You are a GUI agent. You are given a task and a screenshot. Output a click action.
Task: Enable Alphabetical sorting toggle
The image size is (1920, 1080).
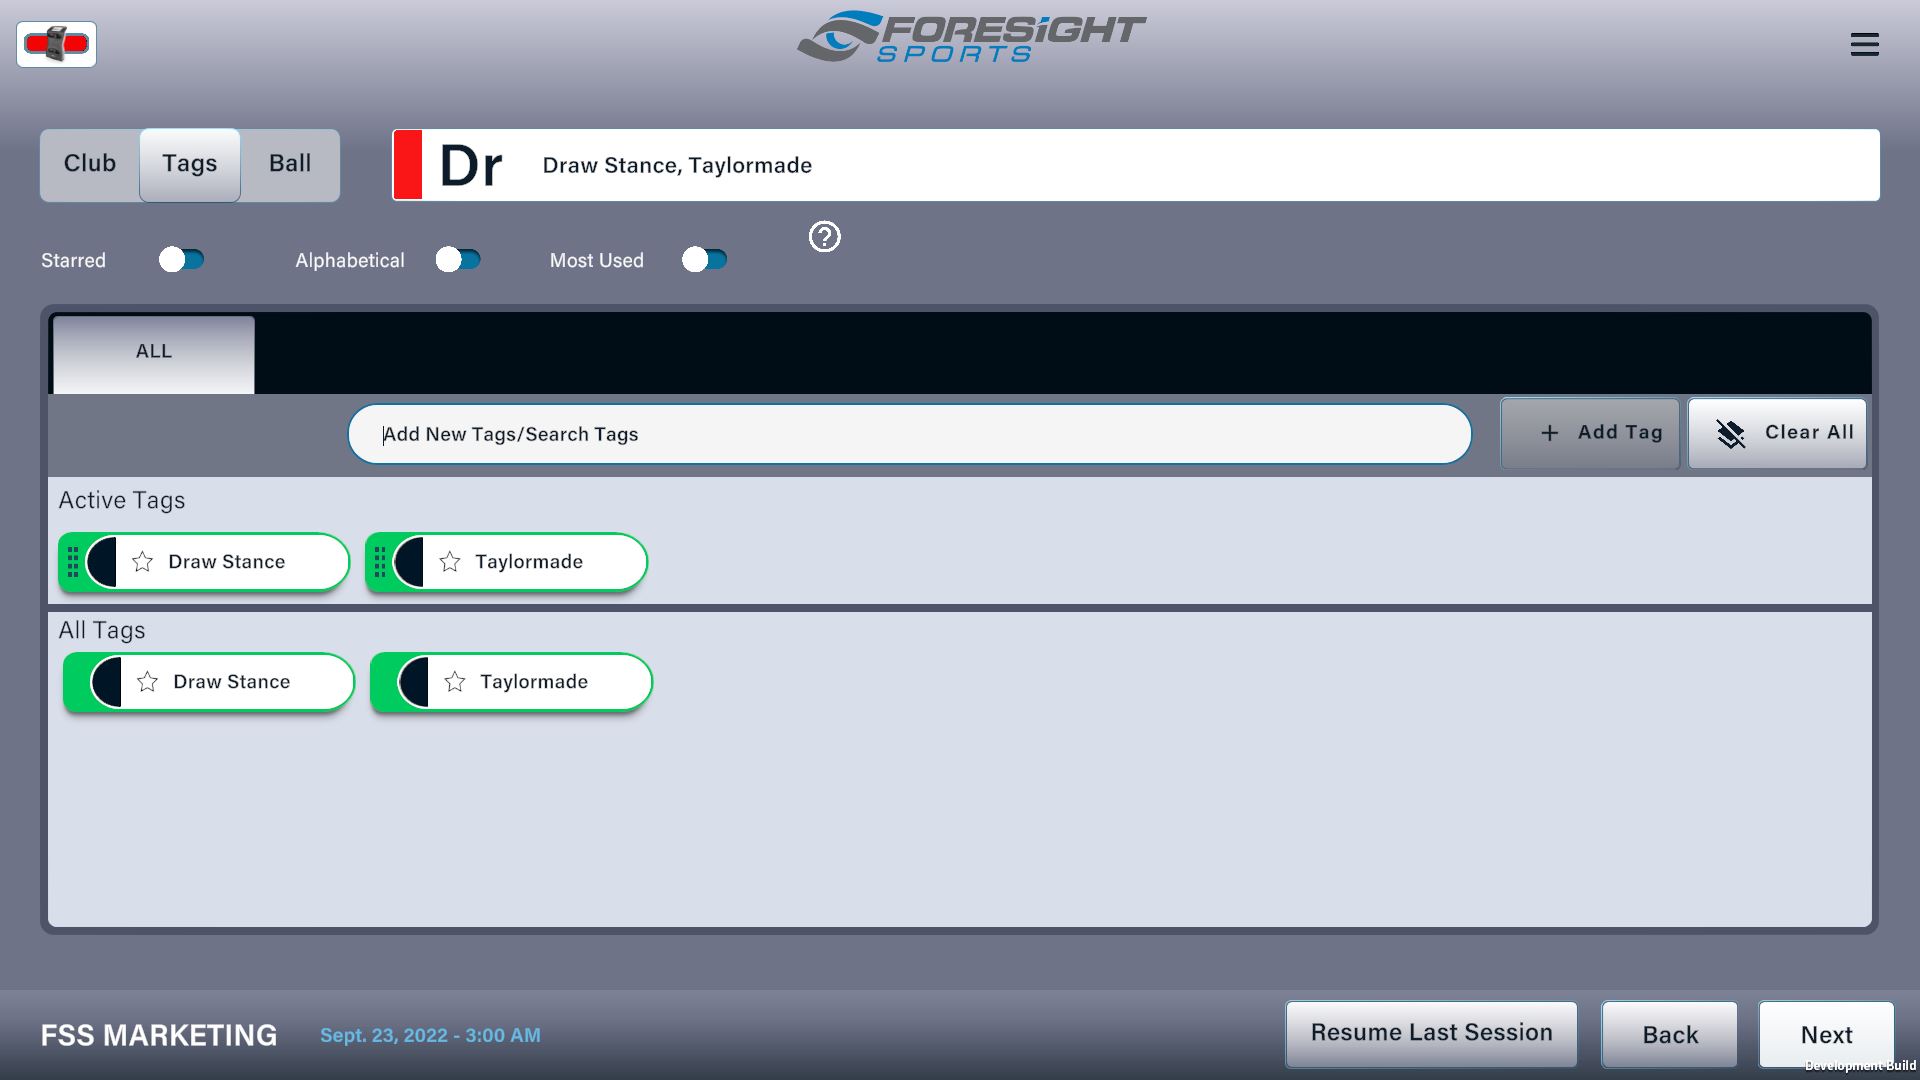pyautogui.click(x=458, y=260)
